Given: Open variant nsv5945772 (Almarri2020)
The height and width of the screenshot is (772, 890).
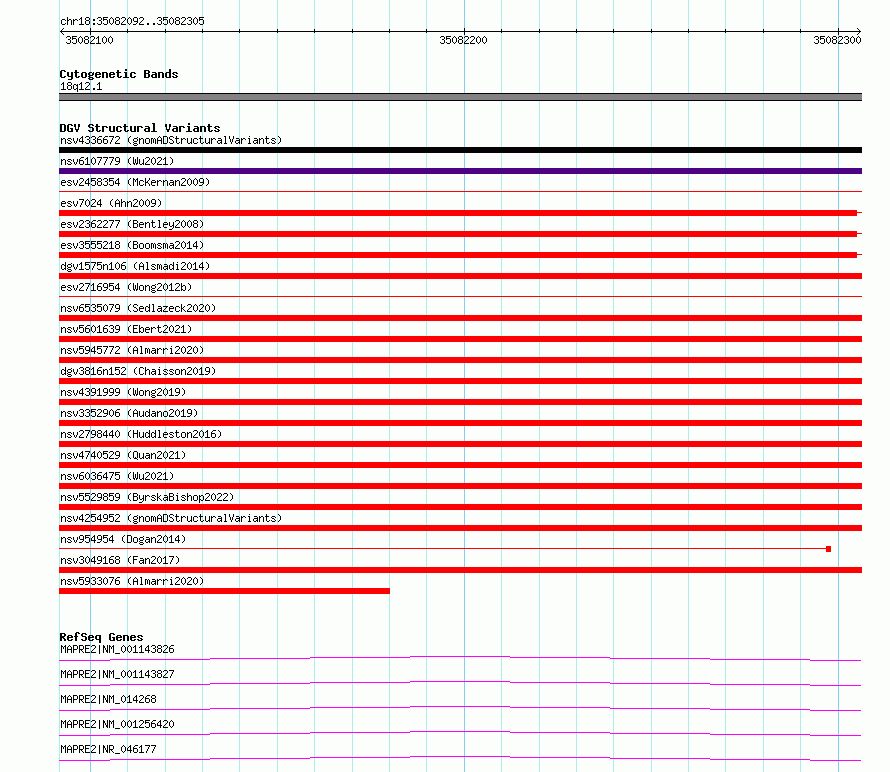Looking at the screenshot, I should click(x=132, y=350).
